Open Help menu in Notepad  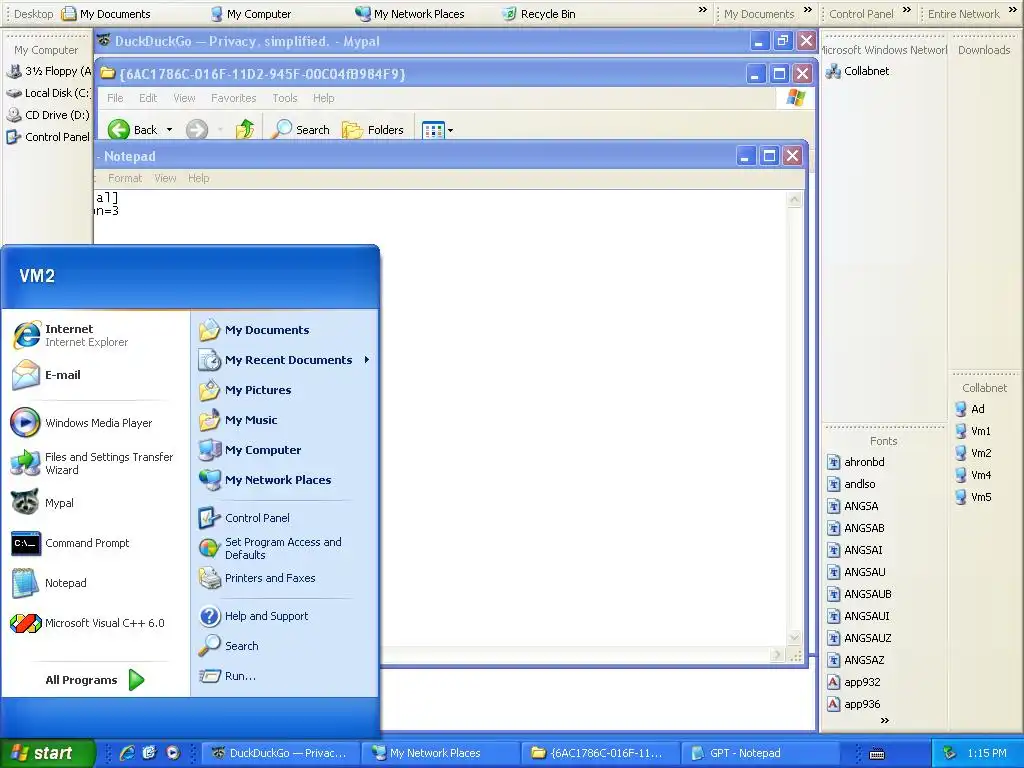click(x=199, y=178)
